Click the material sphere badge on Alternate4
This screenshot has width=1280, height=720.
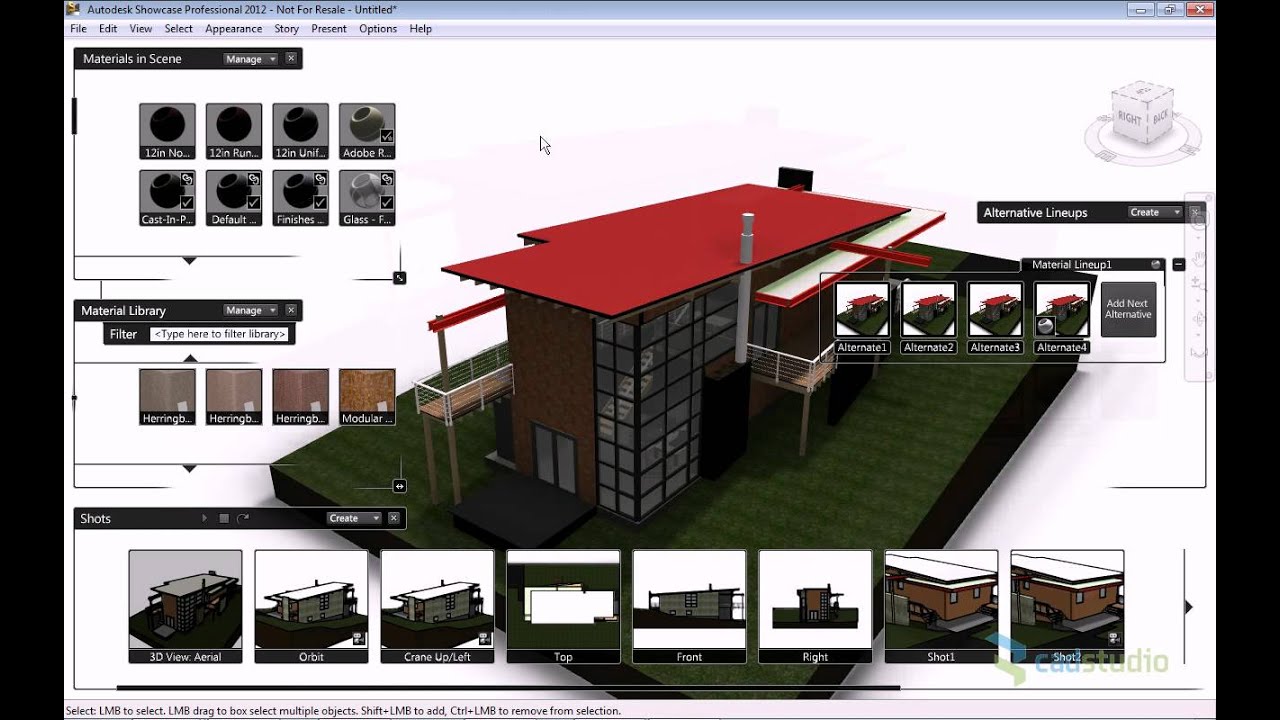point(1045,326)
